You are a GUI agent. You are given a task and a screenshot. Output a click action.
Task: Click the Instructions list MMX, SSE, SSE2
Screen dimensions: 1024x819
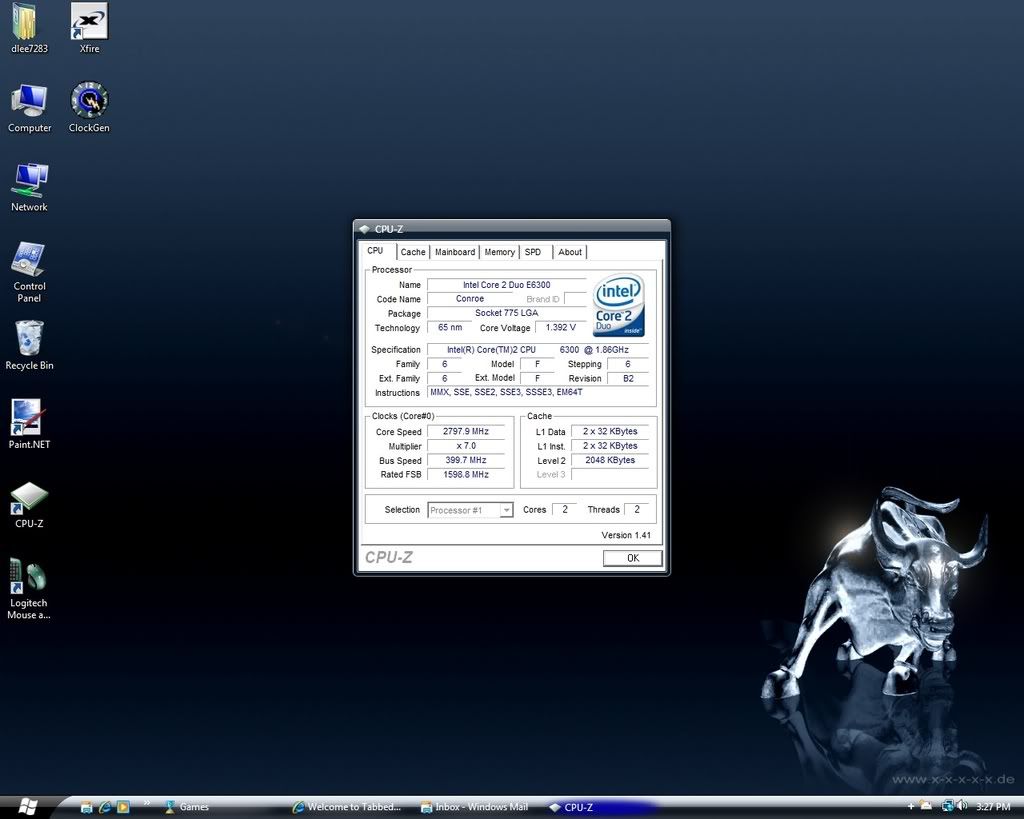(x=538, y=392)
